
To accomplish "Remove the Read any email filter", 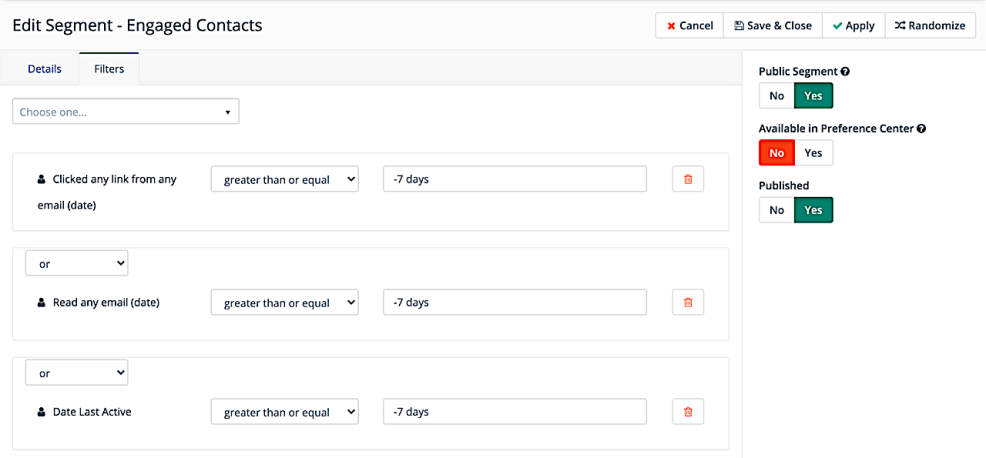I will (x=688, y=302).
